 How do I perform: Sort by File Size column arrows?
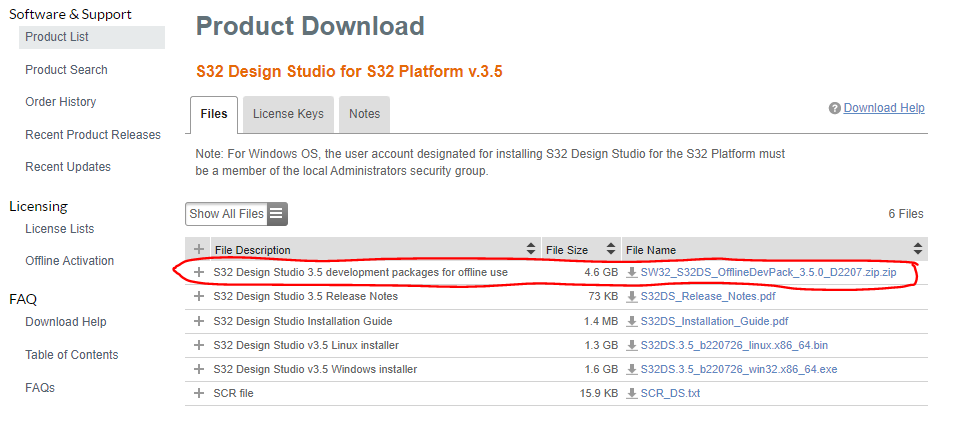608,249
